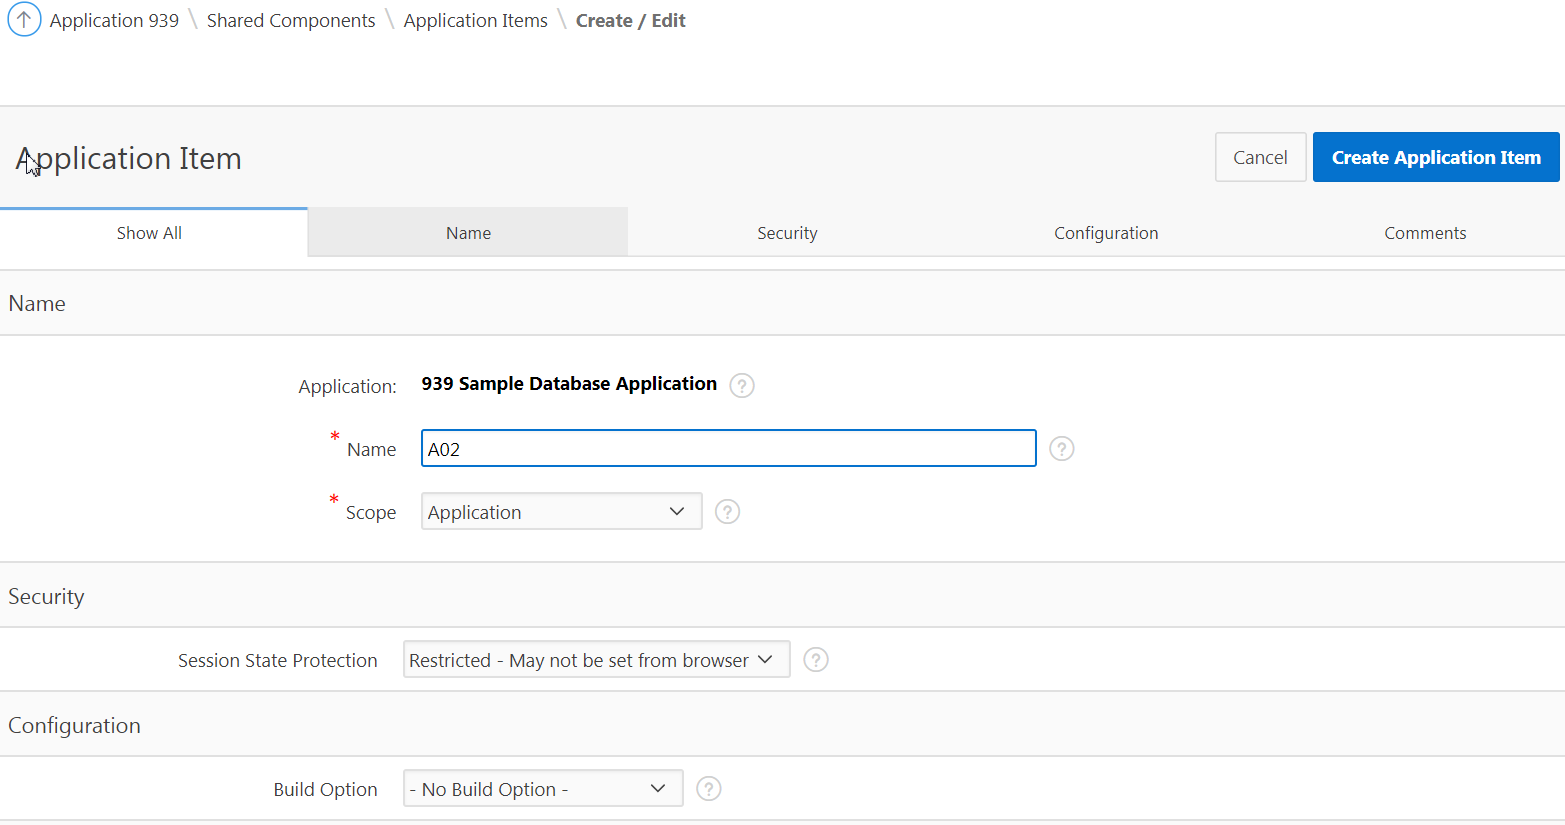Open help for Build Option
The width and height of the screenshot is (1565, 825).
pos(709,788)
